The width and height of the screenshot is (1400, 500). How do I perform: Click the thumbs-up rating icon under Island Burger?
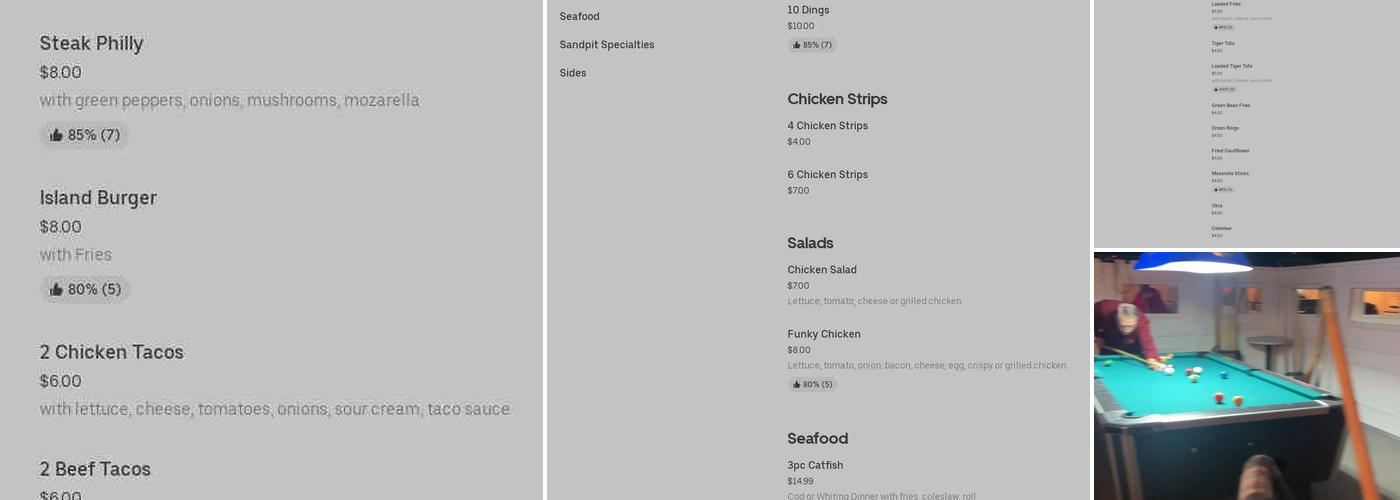point(56,290)
